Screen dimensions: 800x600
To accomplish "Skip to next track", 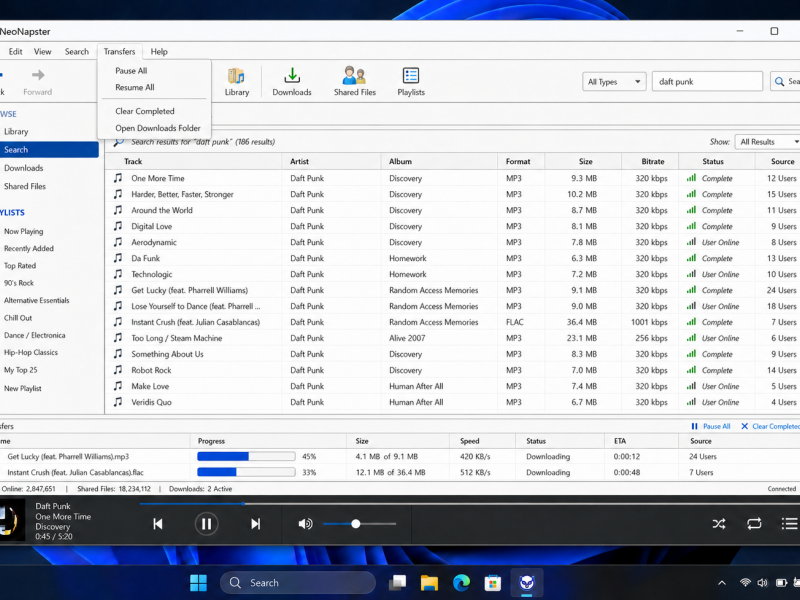I will tap(256, 524).
